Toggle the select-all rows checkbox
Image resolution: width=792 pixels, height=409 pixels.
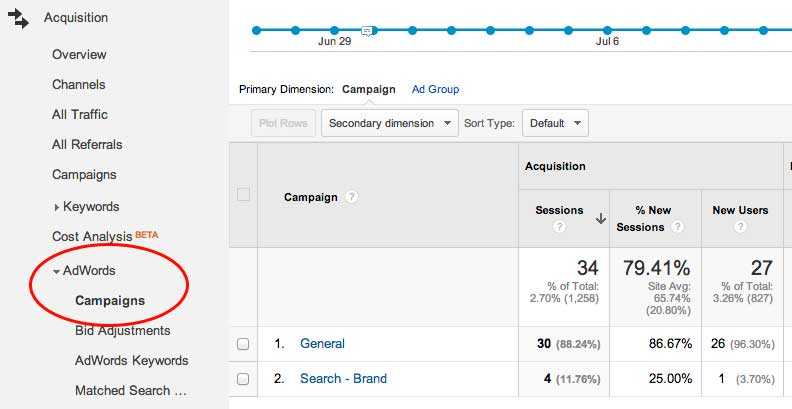pos(243,195)
